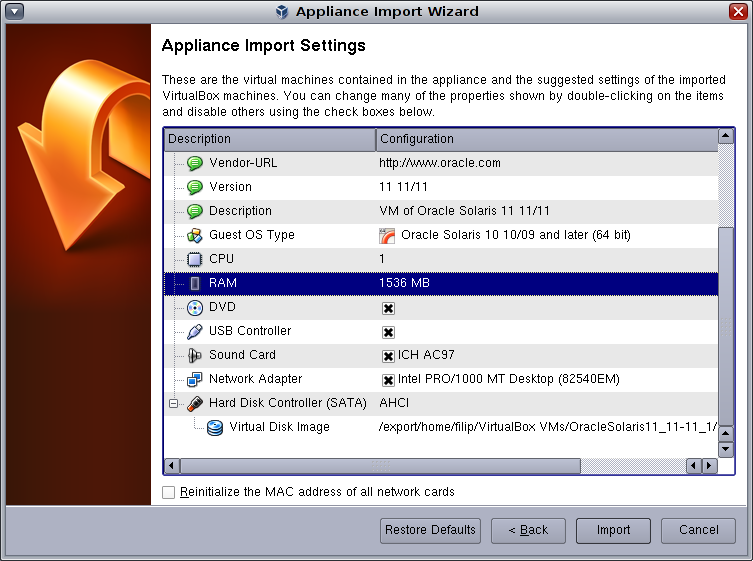Click the Guest OS Type icon
Image resolution: width=753 pixels, height=561 pixels.
pos(194,235)
